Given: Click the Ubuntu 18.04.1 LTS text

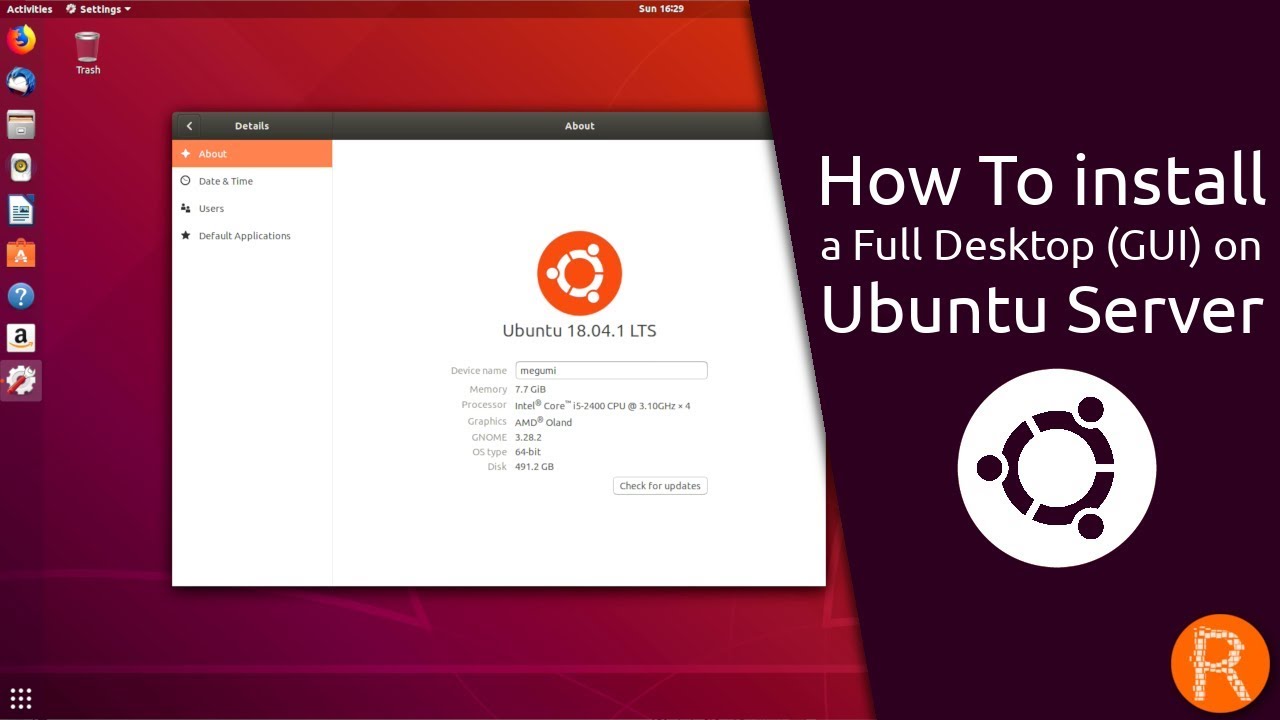Looking at the screenshot, I should coord(579,330).
